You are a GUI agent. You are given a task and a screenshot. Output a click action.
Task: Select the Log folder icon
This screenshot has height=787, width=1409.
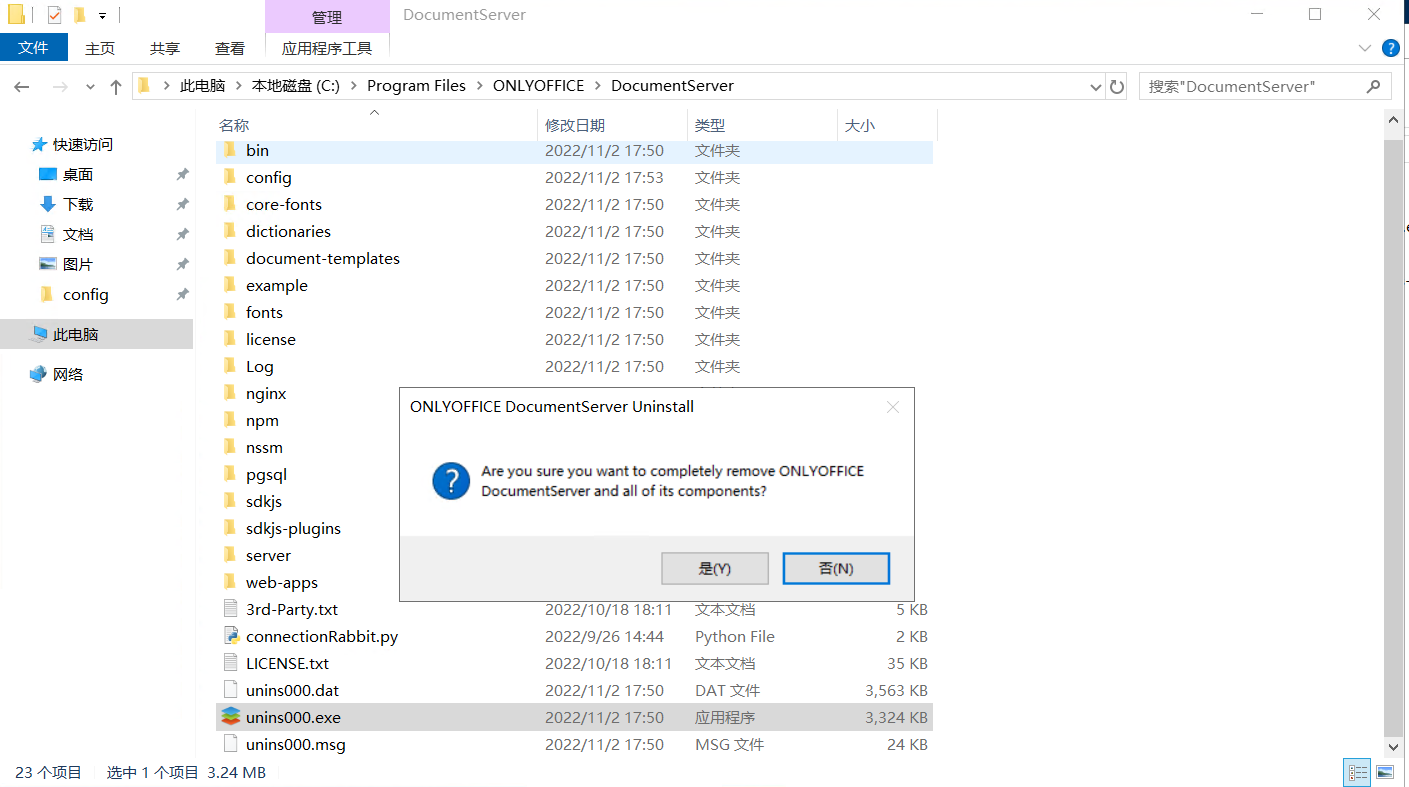point(230,366)
